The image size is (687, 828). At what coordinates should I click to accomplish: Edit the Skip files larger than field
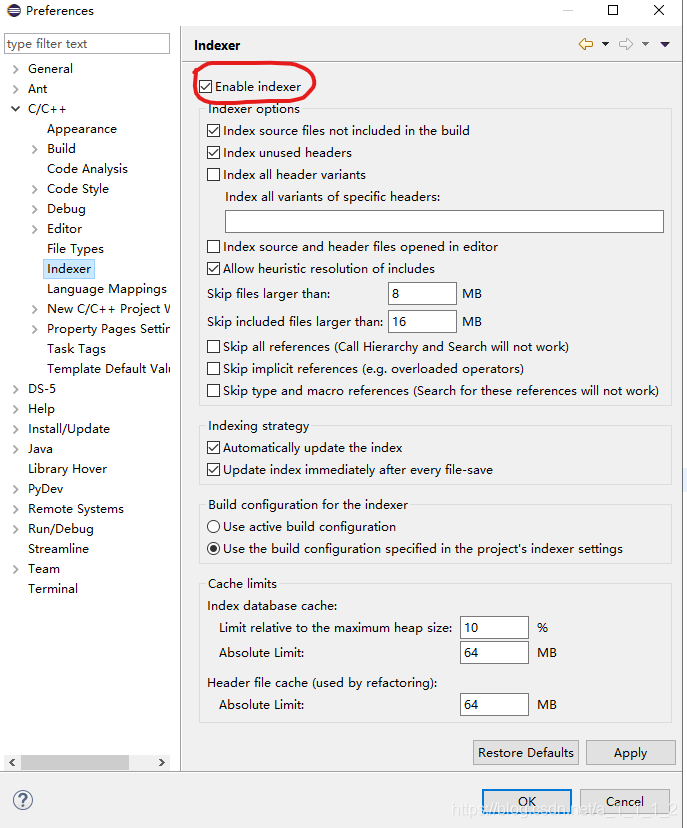(x=422, y=294)
